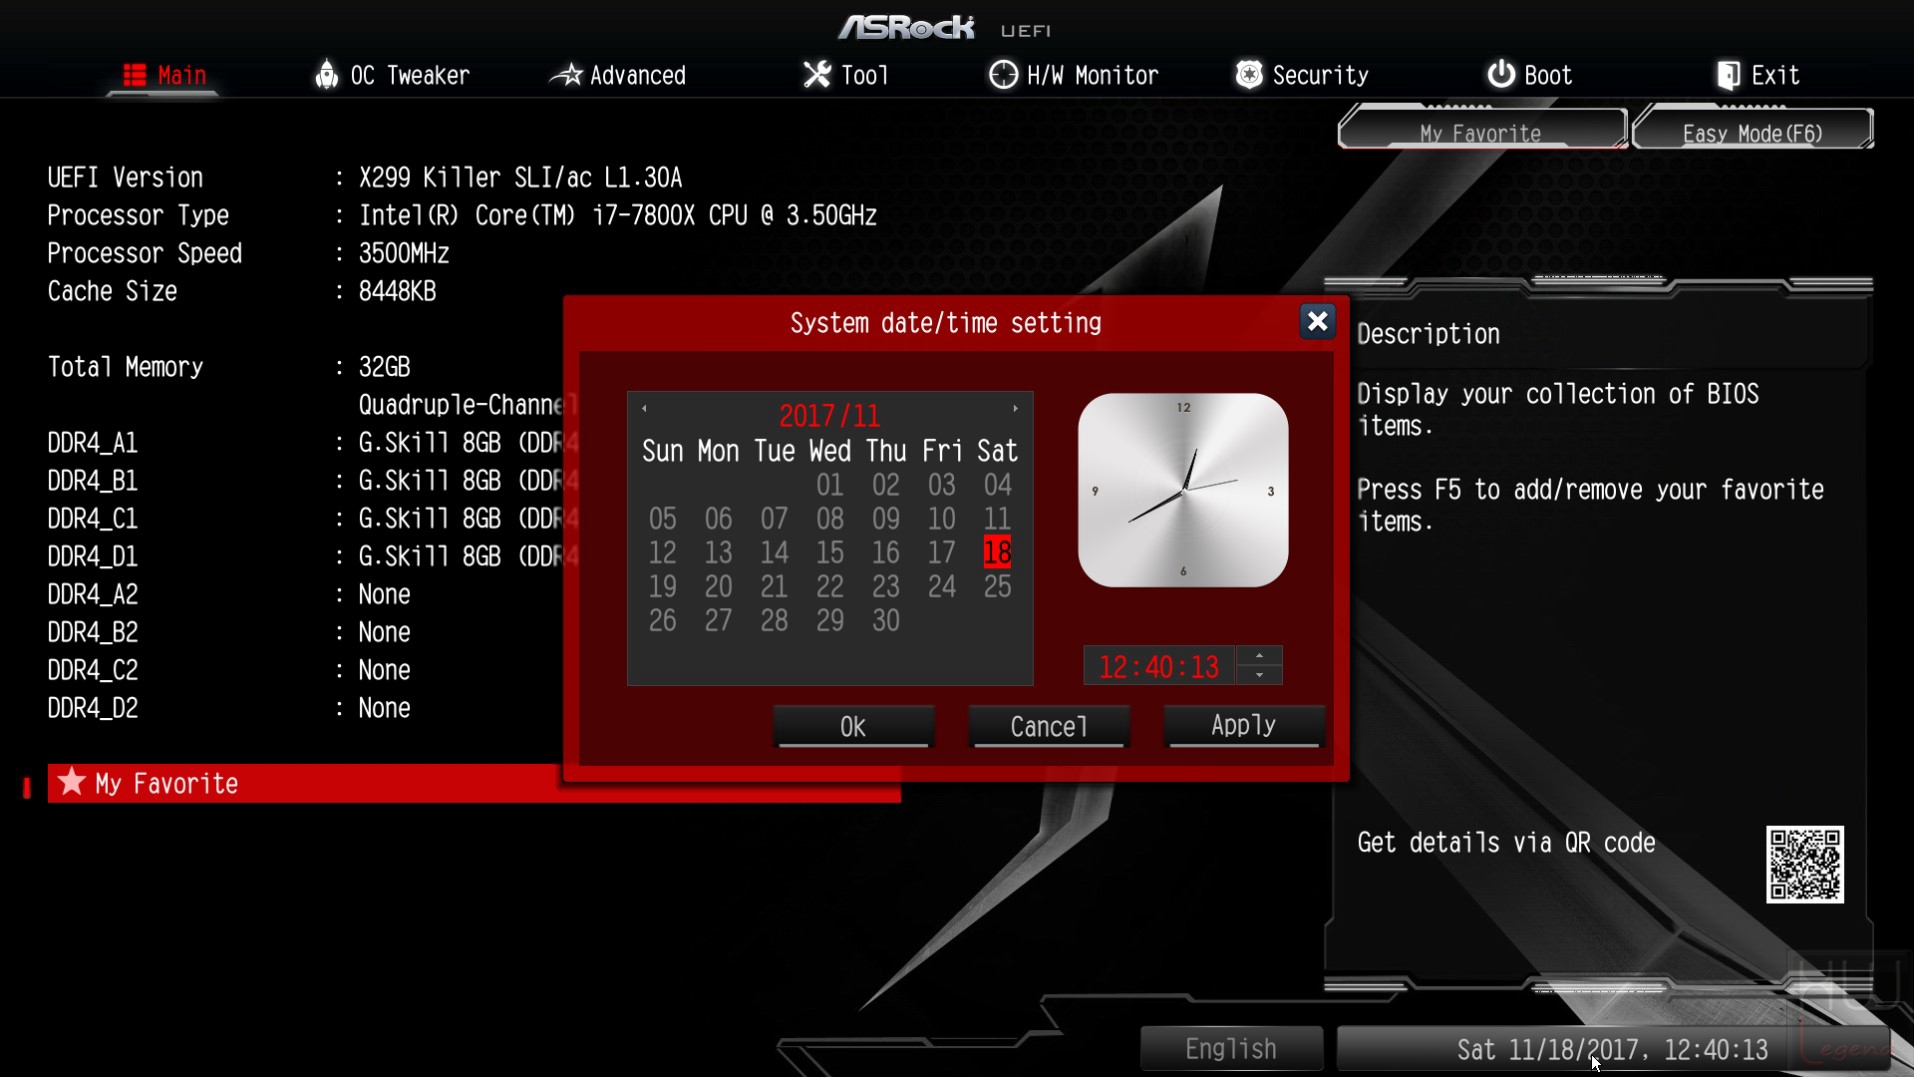The width and height of the screenshot is (1914, 1077).
Task: Select day 25 in the calendar
Action: point(997,587)
